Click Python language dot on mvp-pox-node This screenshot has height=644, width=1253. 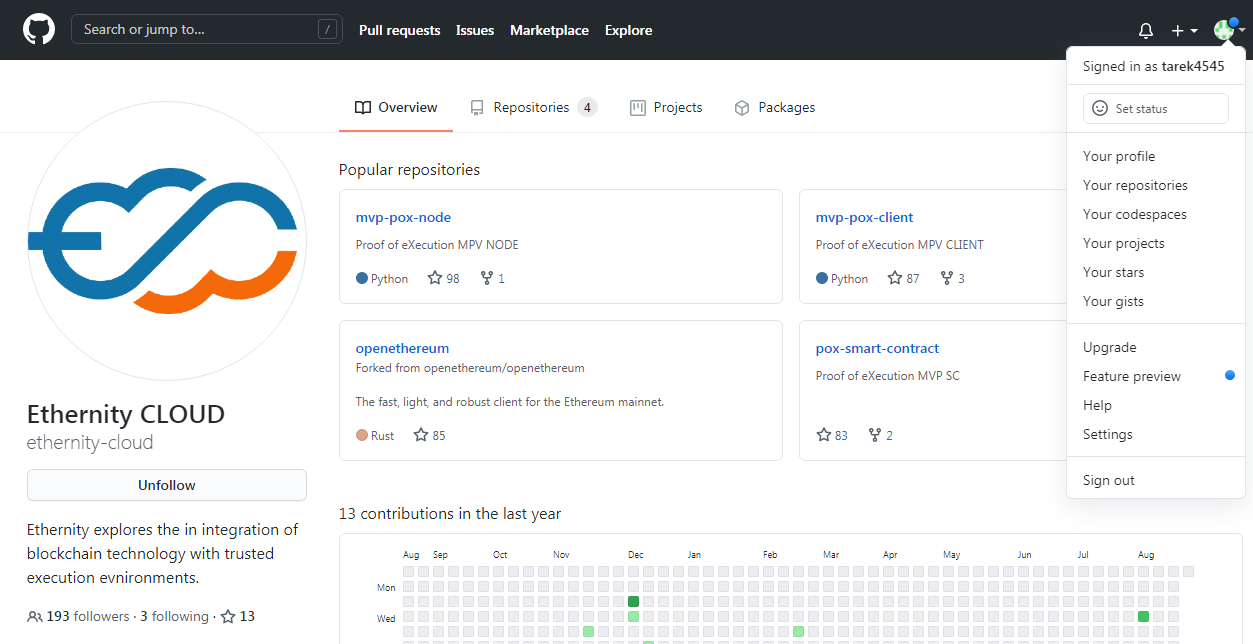point(362,278)
